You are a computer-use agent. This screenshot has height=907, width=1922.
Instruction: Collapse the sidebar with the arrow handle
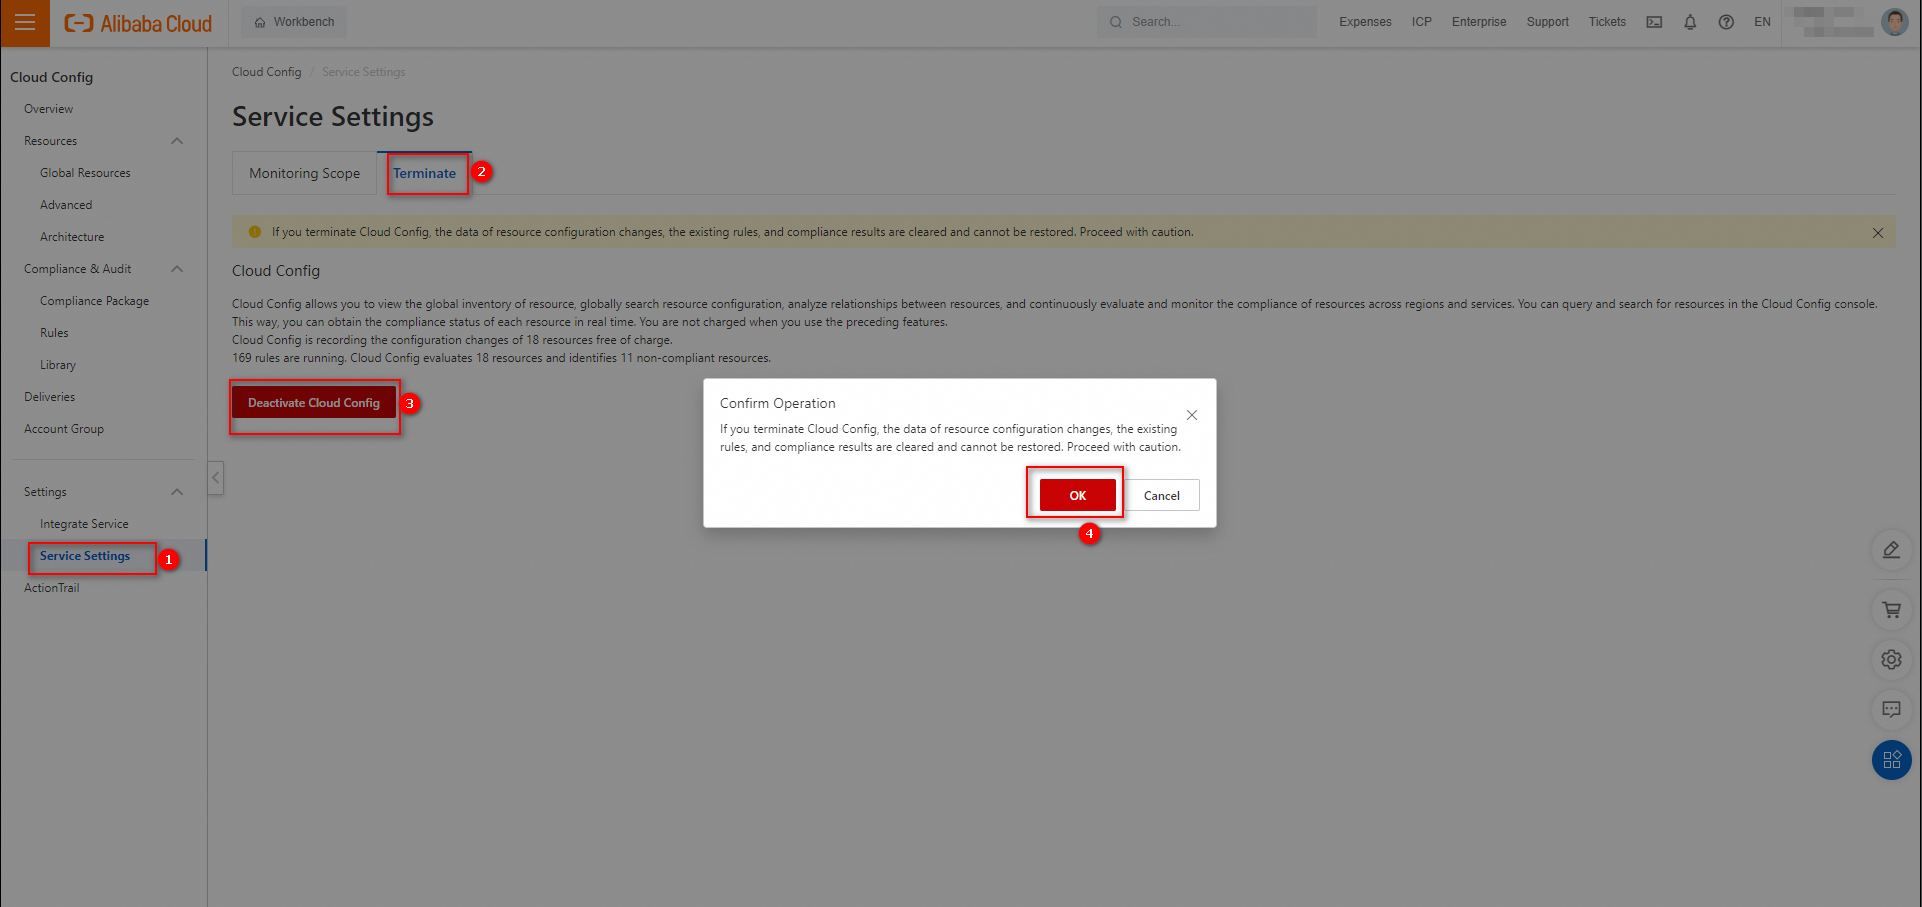point(215,478)
